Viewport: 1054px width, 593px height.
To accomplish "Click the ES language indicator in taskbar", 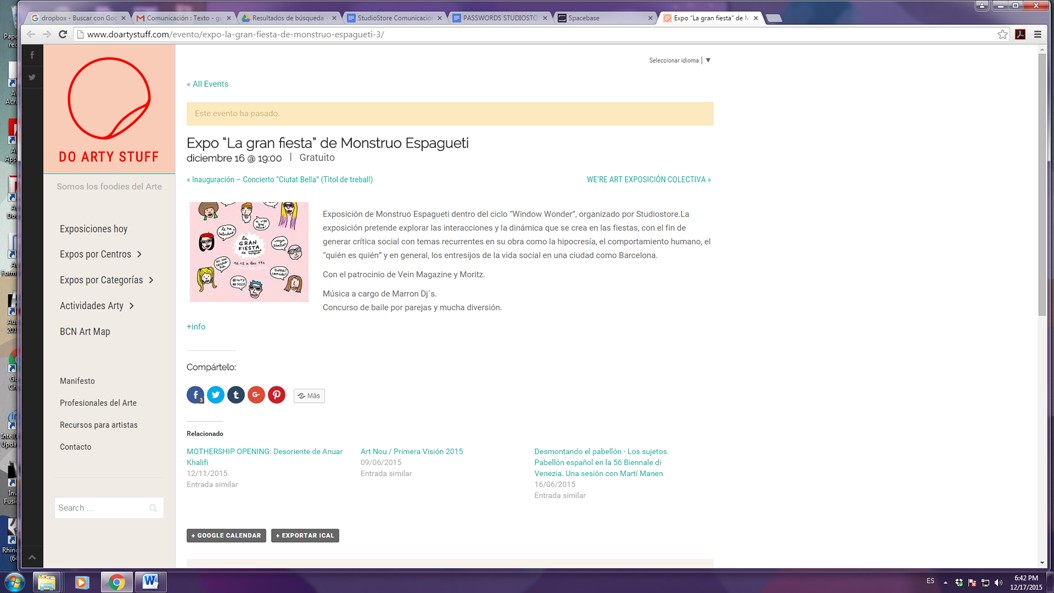I will 930,581.
